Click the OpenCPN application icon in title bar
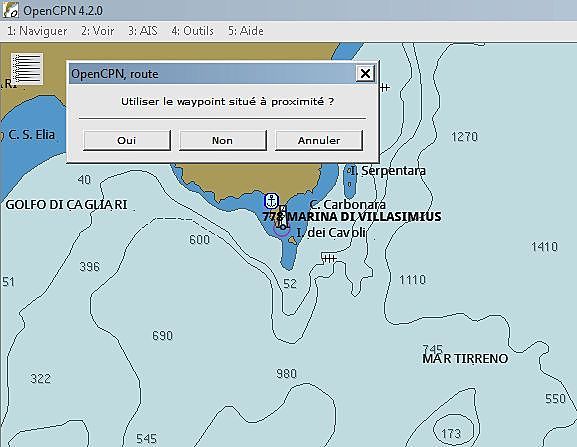The height and width of the screenshot is (447, 577). click(10, 10)
